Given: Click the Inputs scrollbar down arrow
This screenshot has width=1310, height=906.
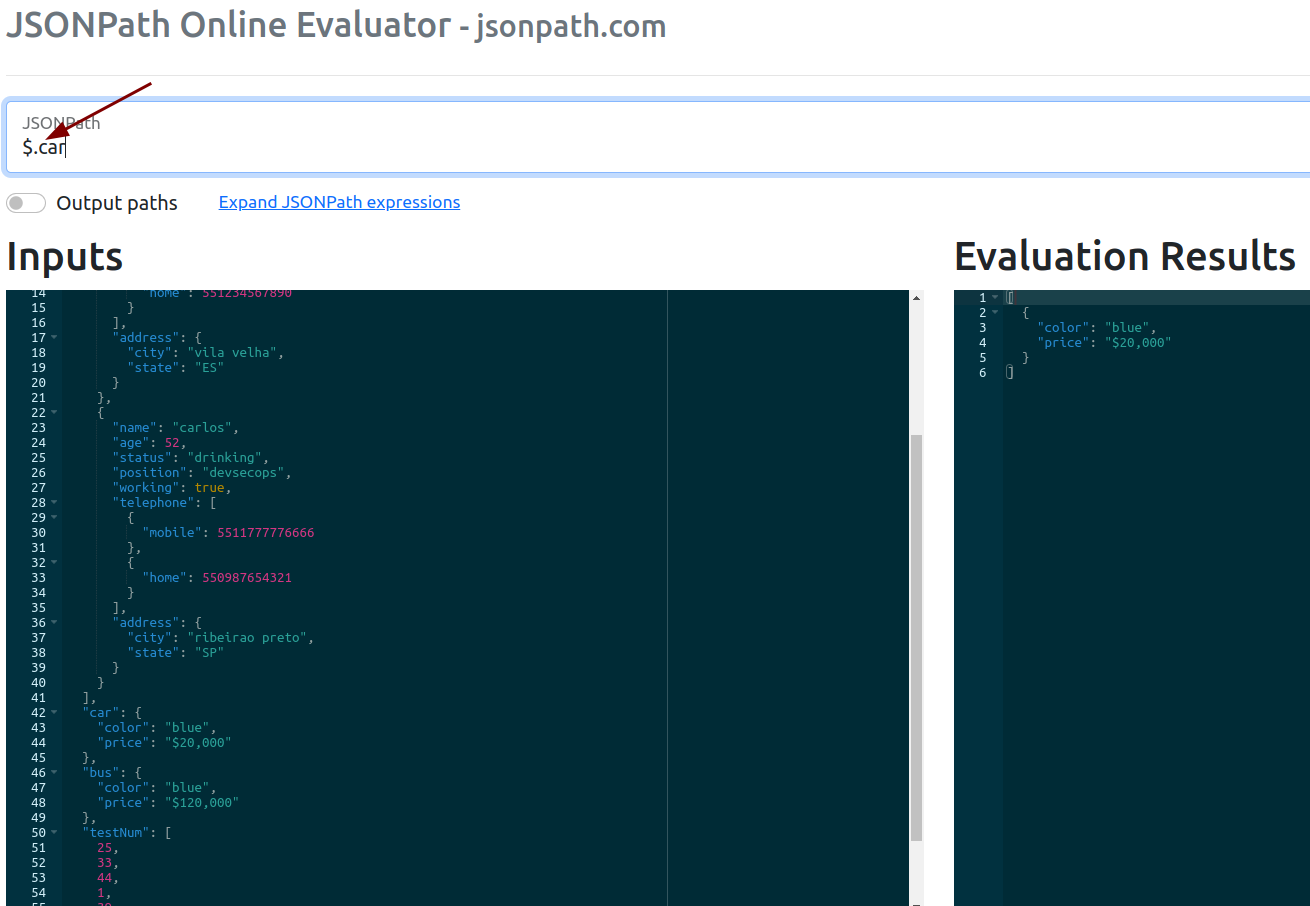Looking at the screenshot, I should [916, 900].
